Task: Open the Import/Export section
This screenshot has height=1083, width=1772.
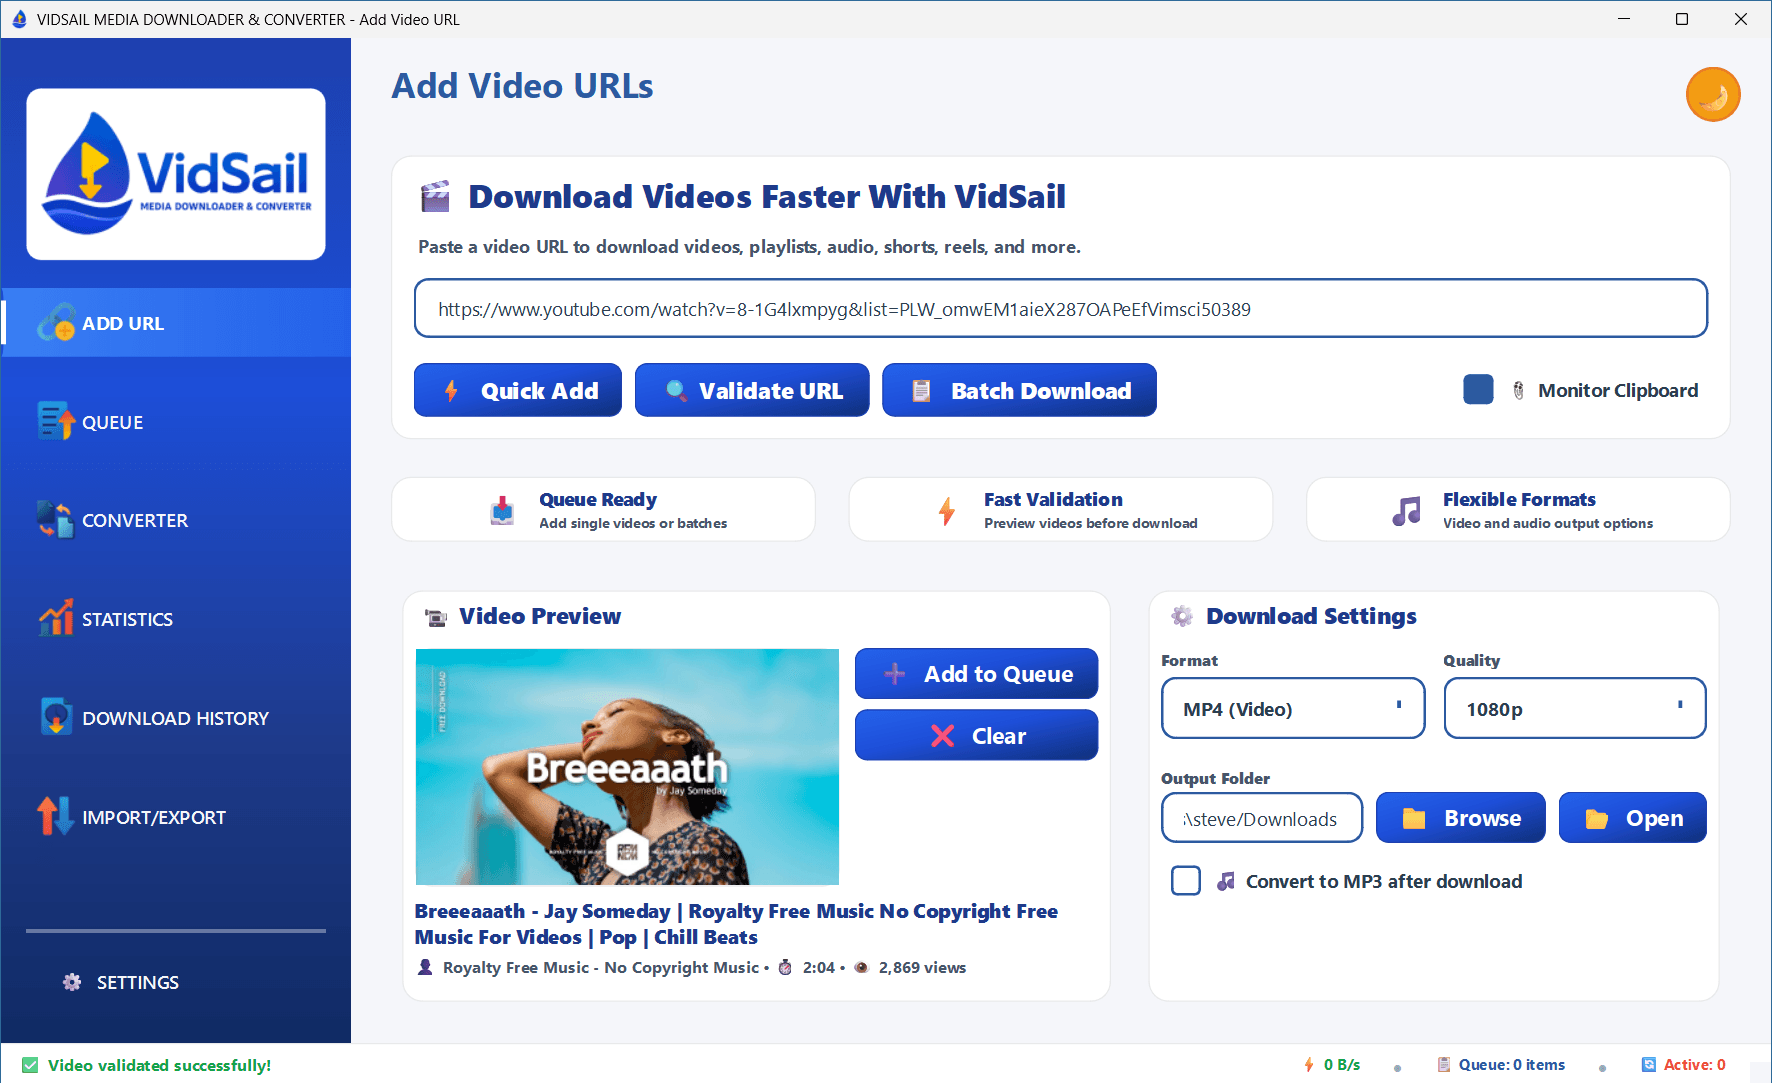Action: tap(176, 817)
